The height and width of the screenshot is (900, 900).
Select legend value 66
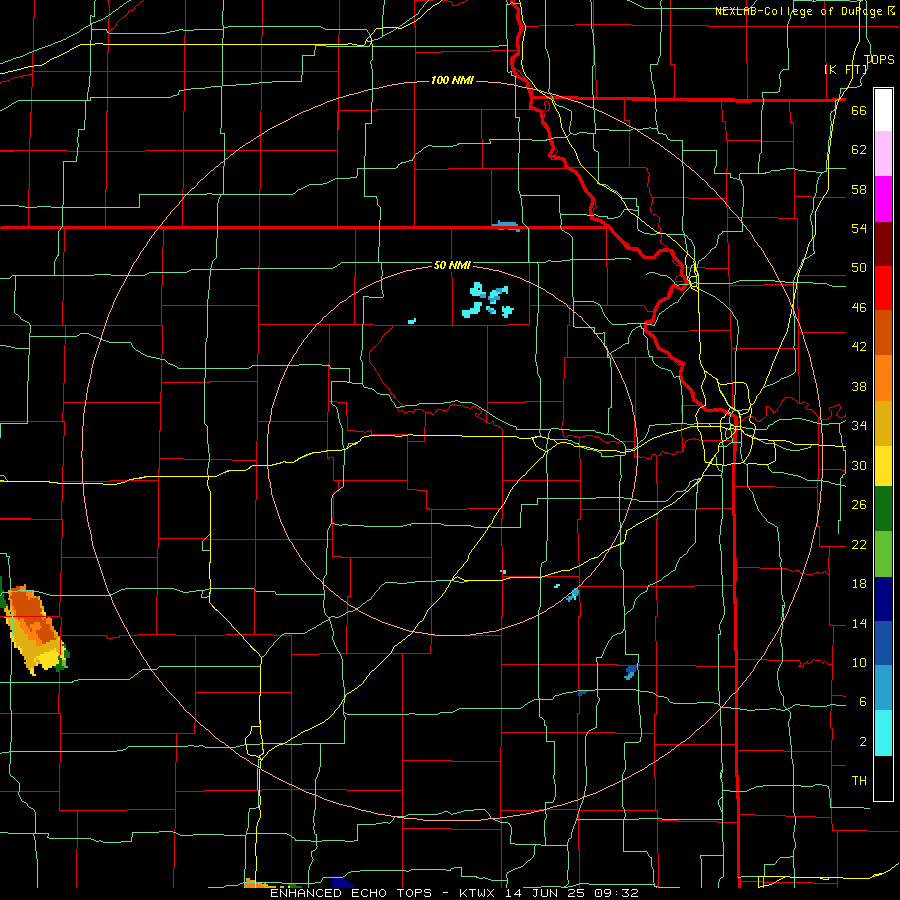(859, 110)
